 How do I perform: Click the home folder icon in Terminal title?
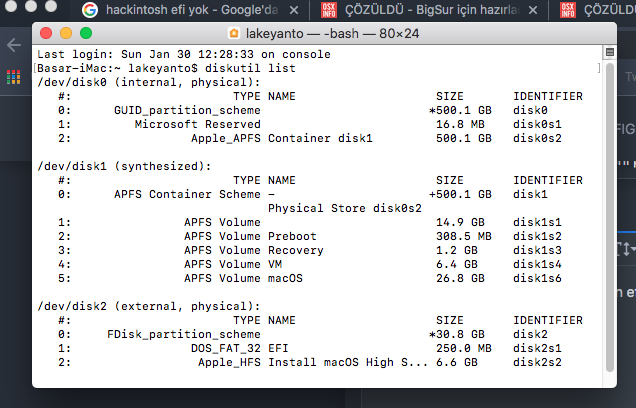tap(234, 32)
